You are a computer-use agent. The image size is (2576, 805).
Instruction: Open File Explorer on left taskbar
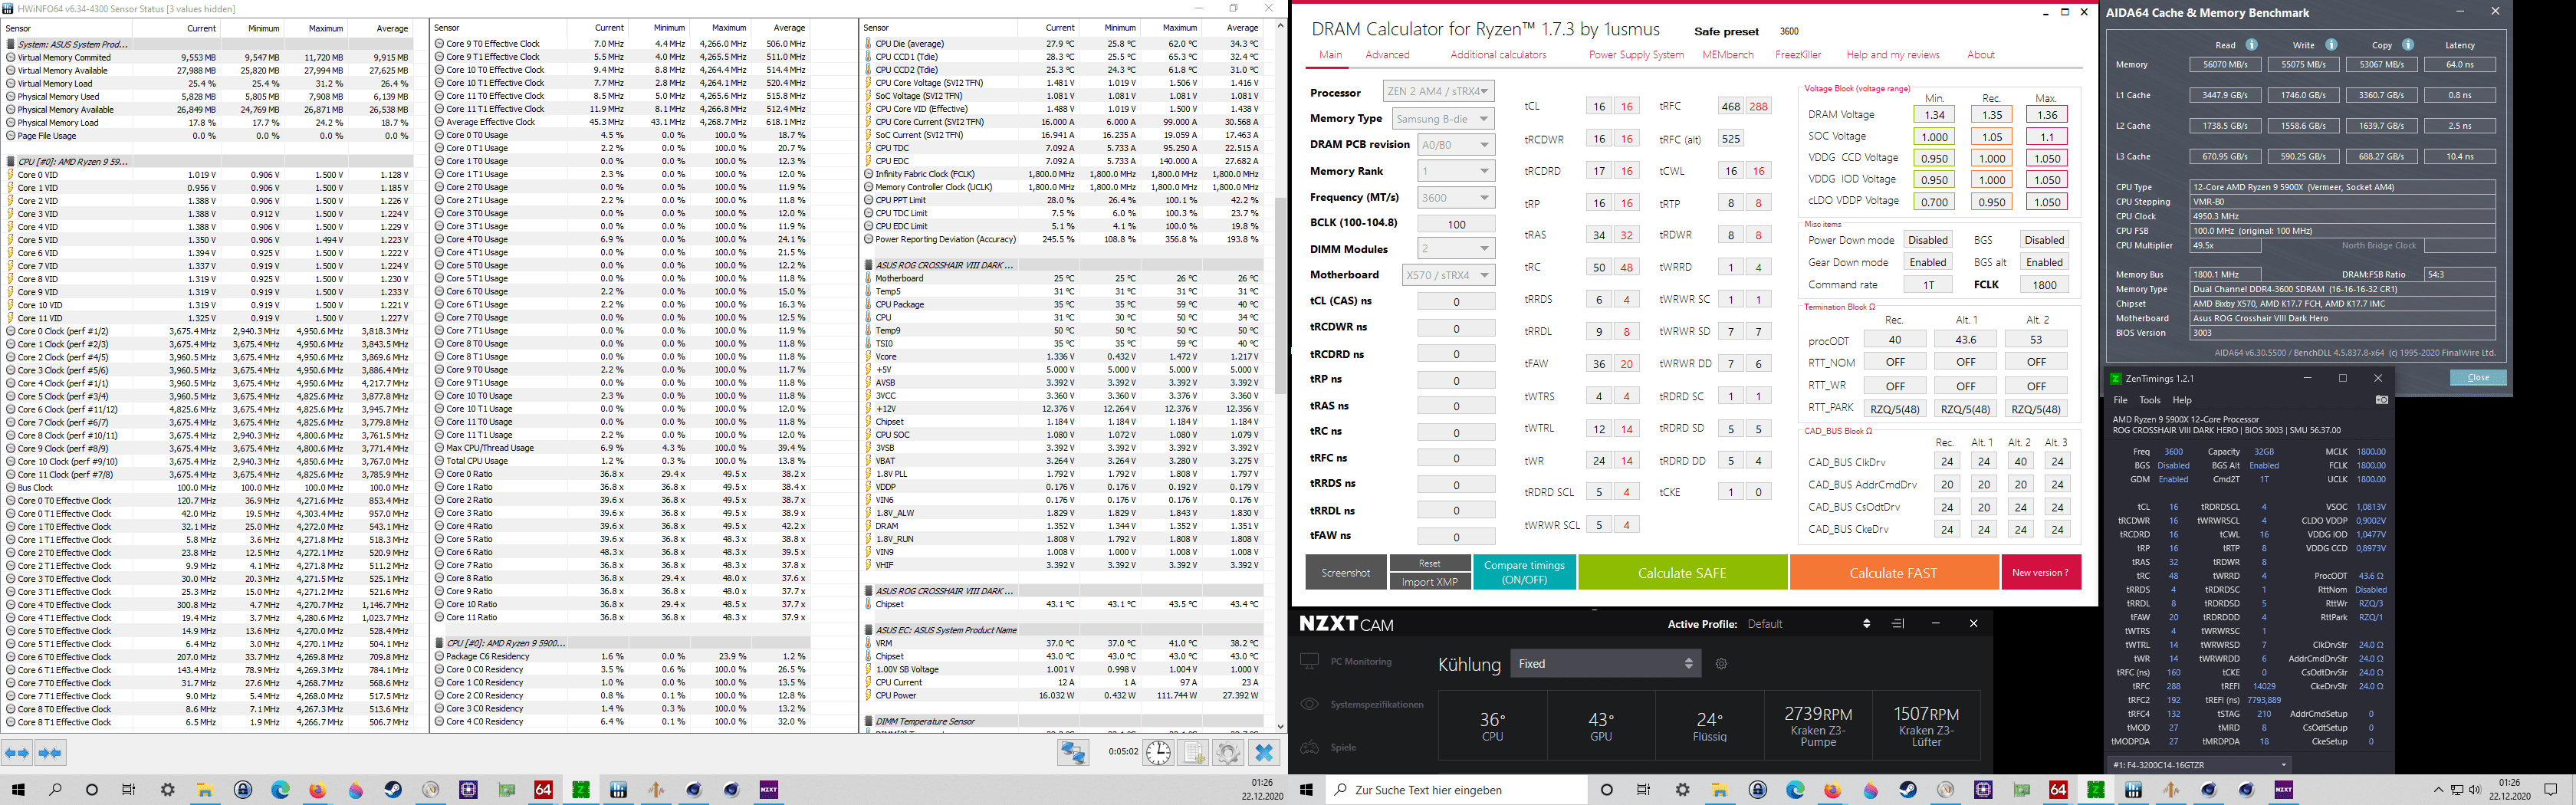point(205,790)
